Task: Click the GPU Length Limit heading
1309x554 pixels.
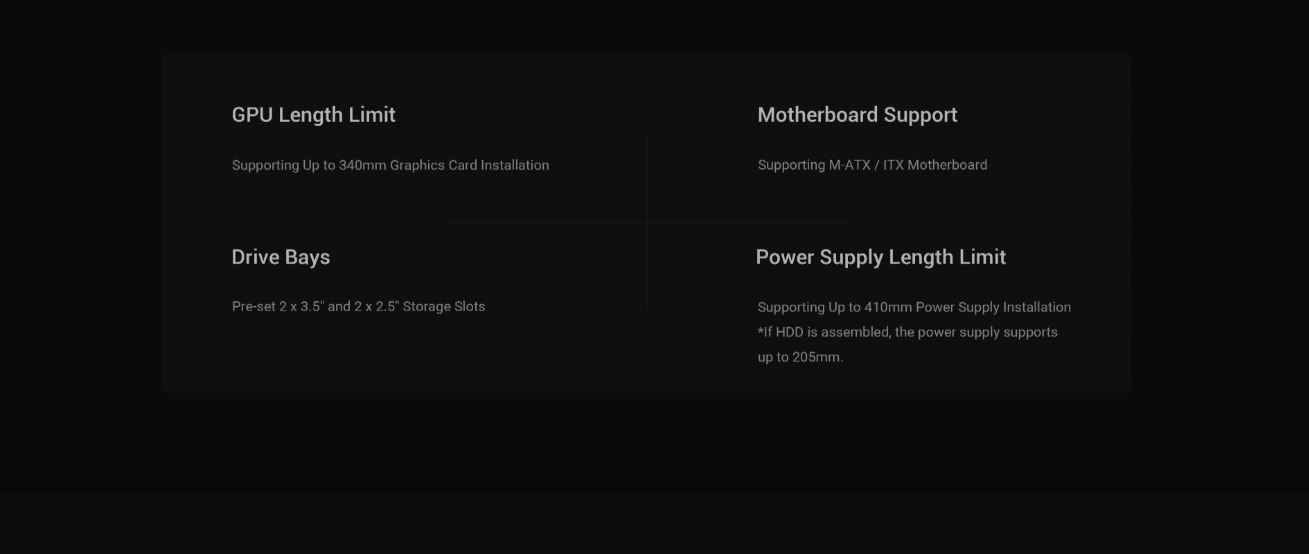Action: click(x=314, y=115)
